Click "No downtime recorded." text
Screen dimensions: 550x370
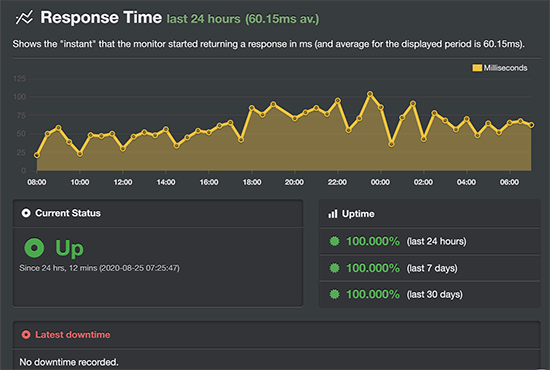69,362
